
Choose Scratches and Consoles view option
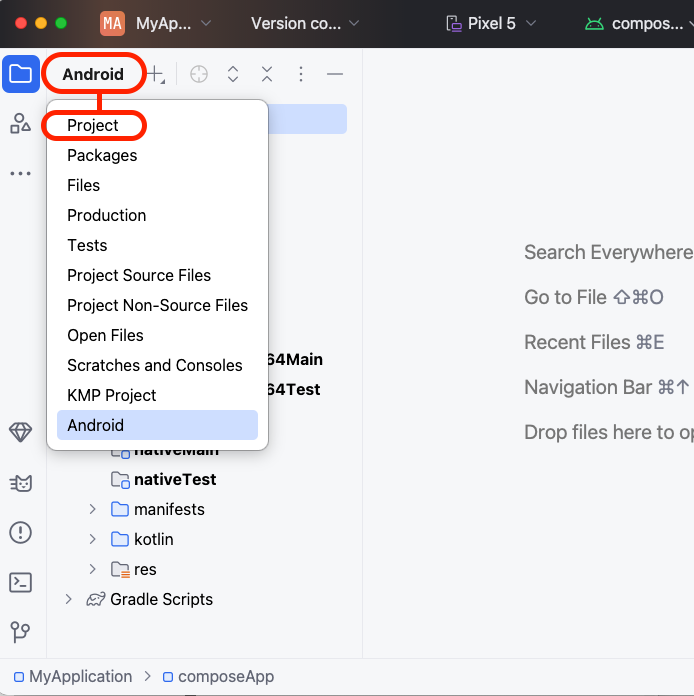(155, 365)
